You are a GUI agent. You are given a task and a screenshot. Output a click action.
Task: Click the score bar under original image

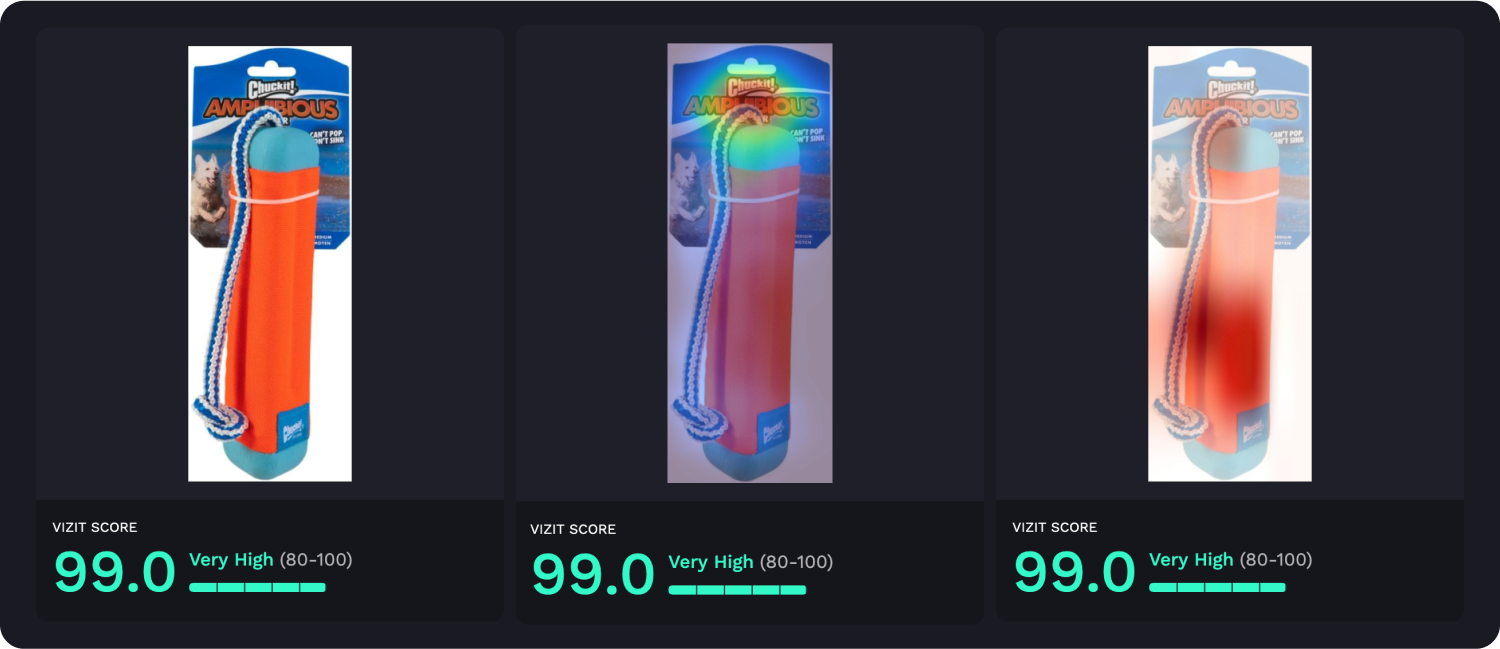coord(257,587)
